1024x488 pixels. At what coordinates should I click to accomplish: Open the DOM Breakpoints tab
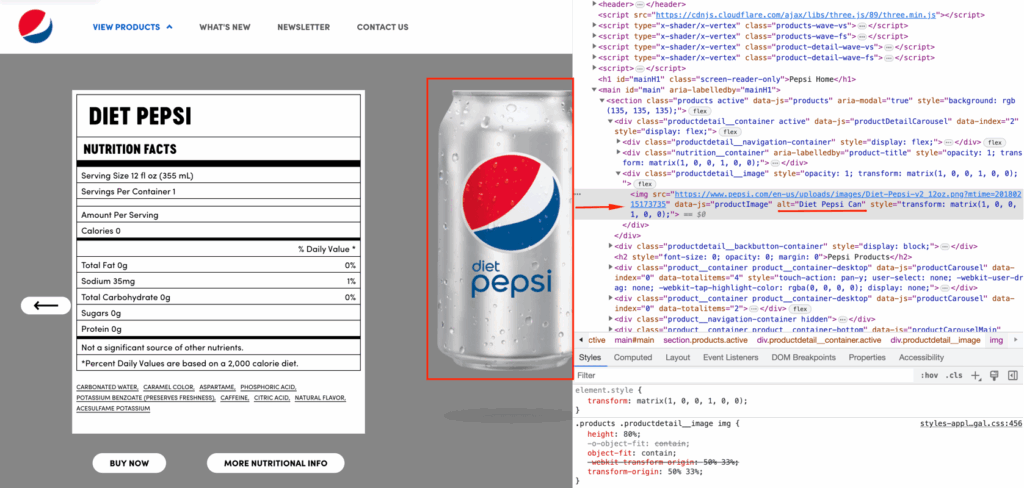pos(803,358)
